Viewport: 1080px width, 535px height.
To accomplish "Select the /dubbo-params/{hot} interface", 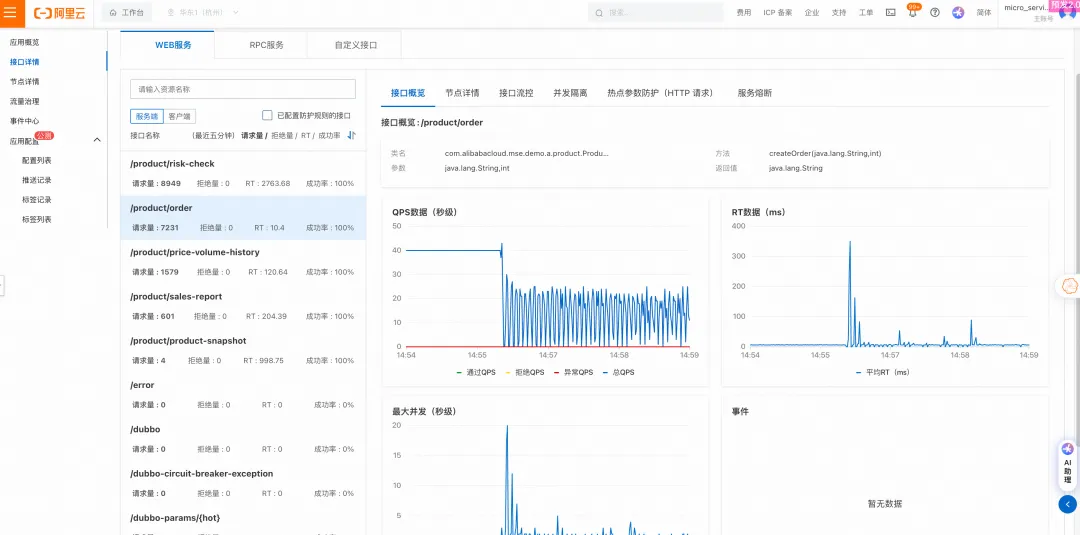I will [x=242, y=520].
